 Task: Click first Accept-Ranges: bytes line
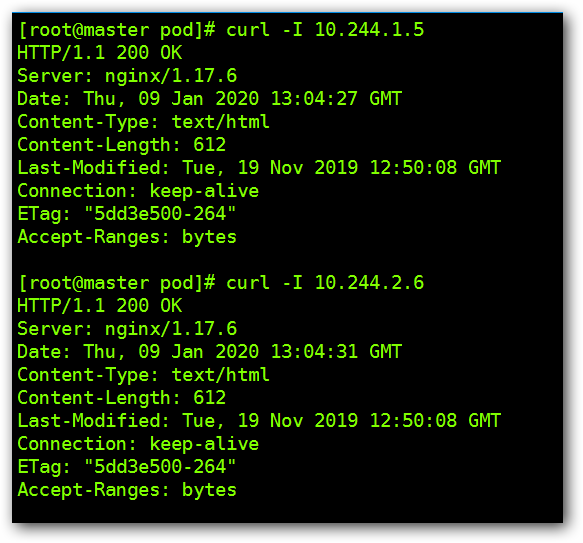coord(127,237)
